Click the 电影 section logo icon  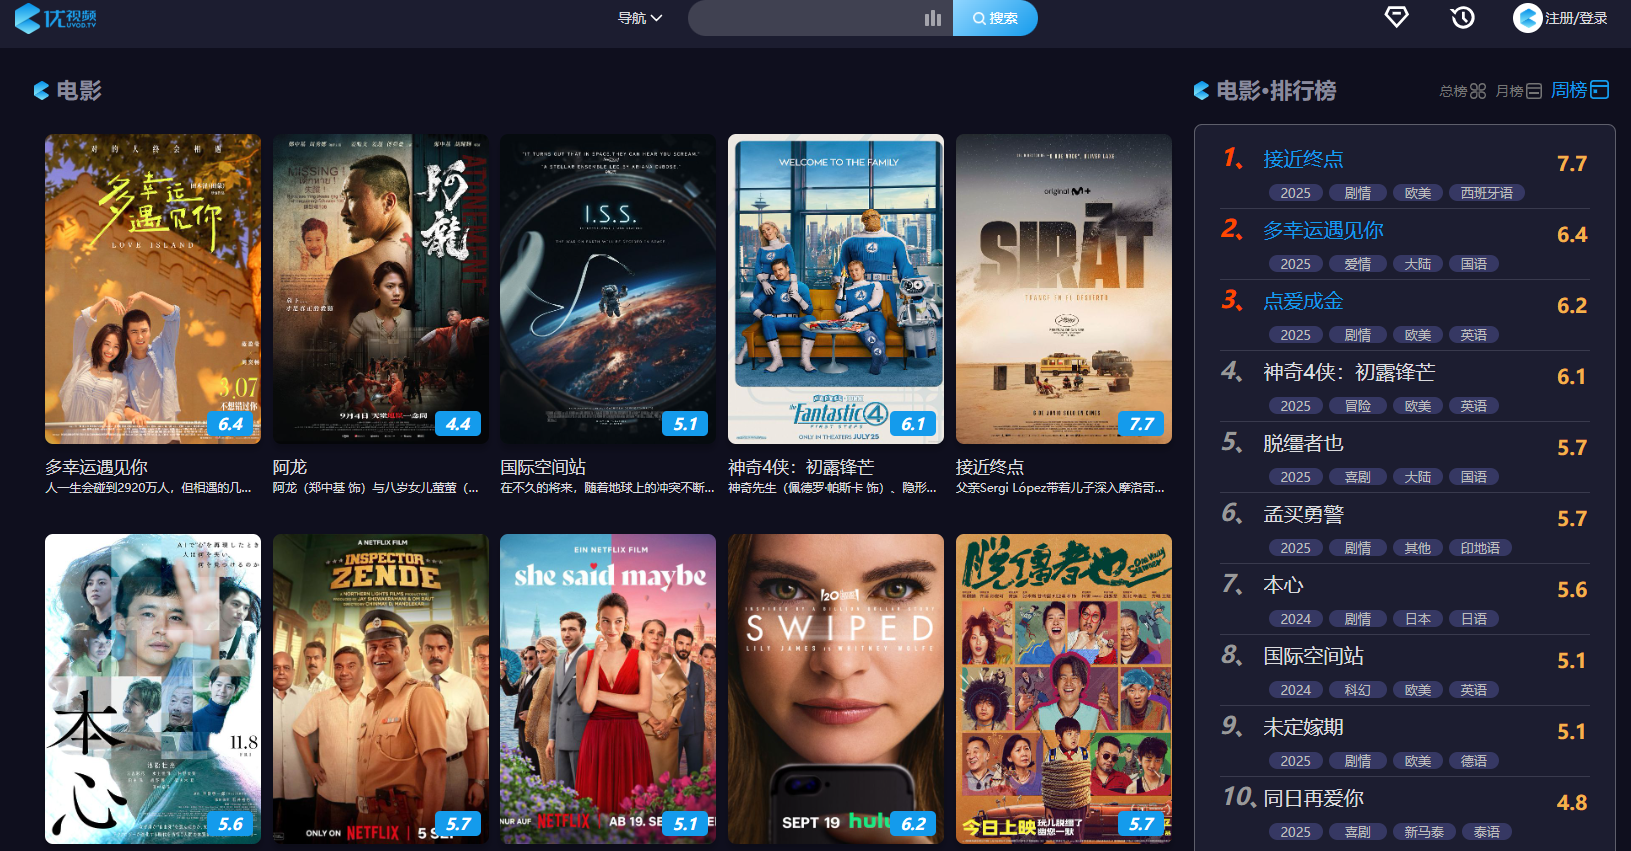click(x=41, y=91)
